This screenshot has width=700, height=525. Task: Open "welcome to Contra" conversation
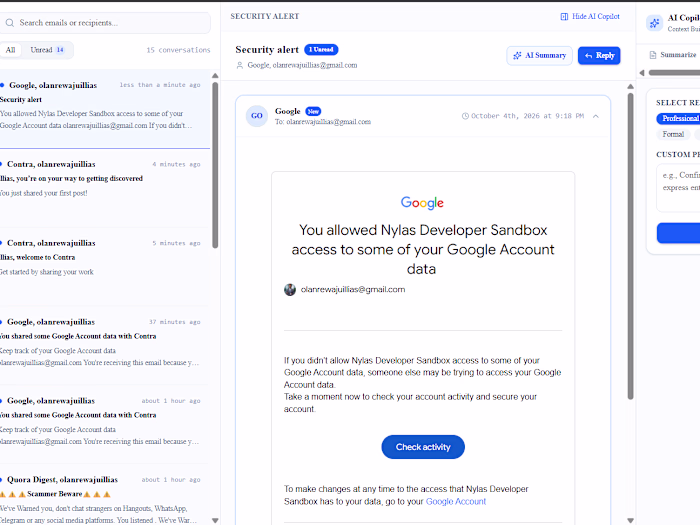(105, 267)
